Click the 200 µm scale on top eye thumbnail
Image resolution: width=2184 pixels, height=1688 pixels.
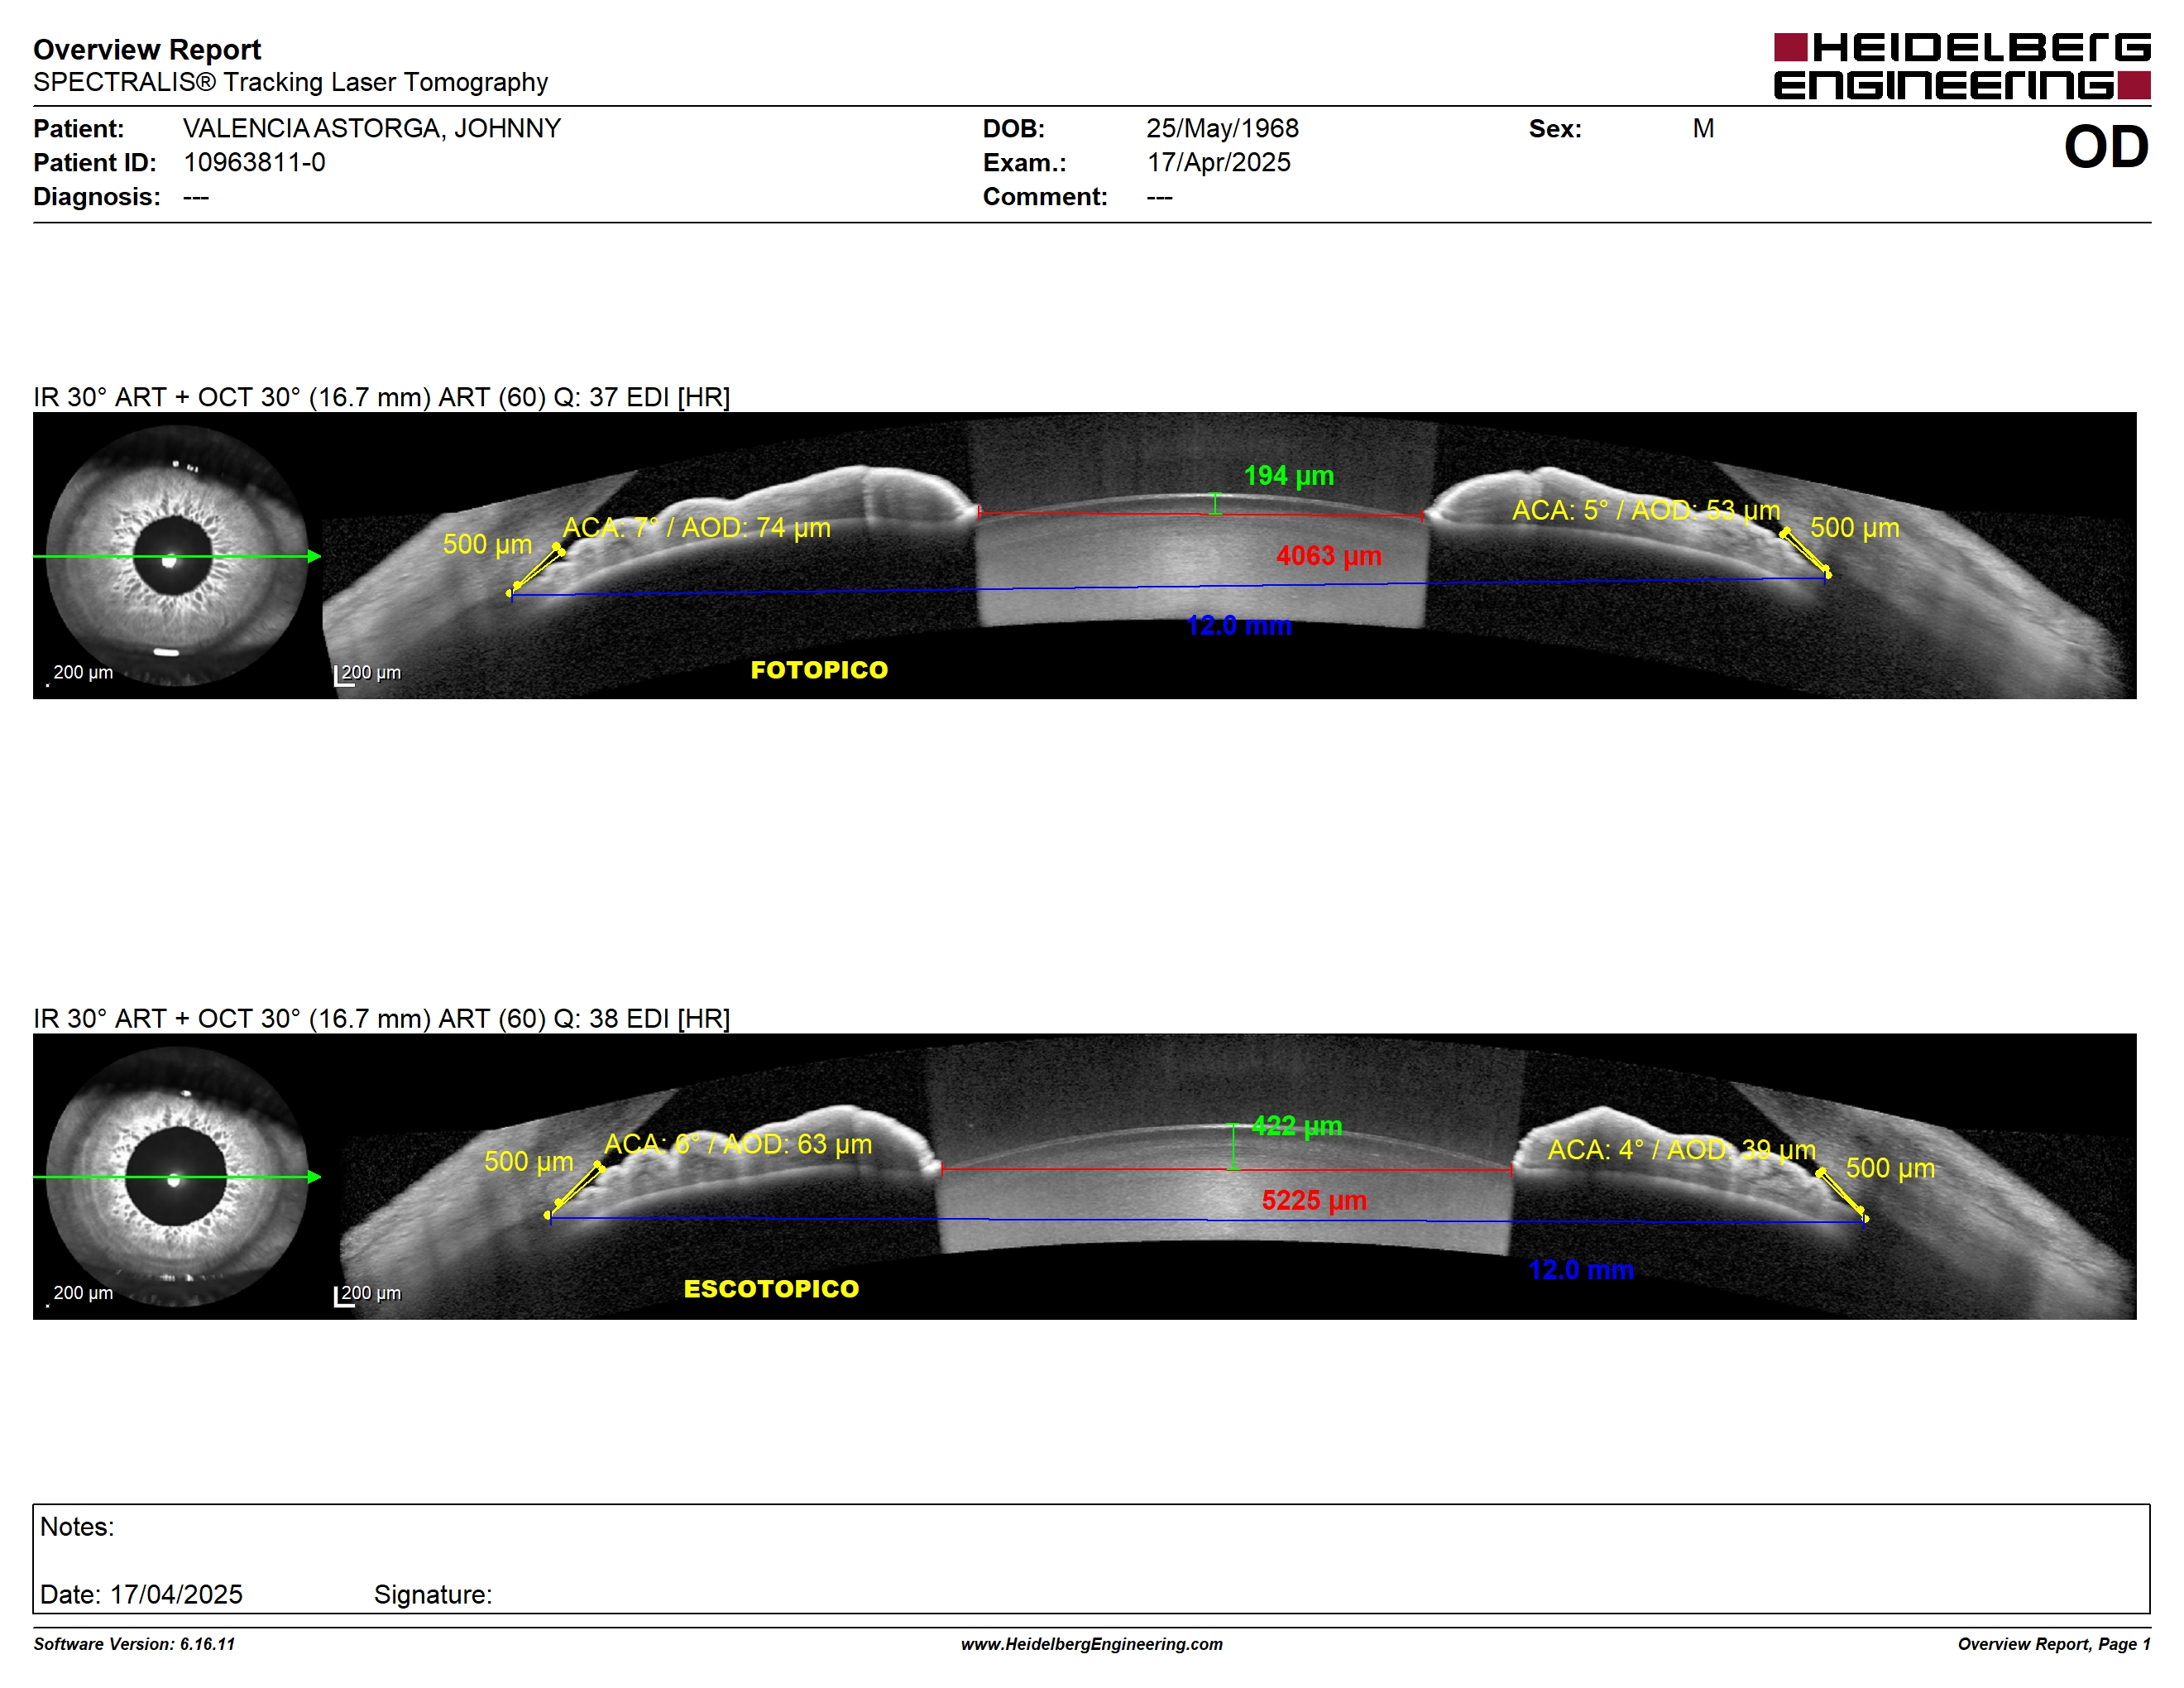click(80, 673)
